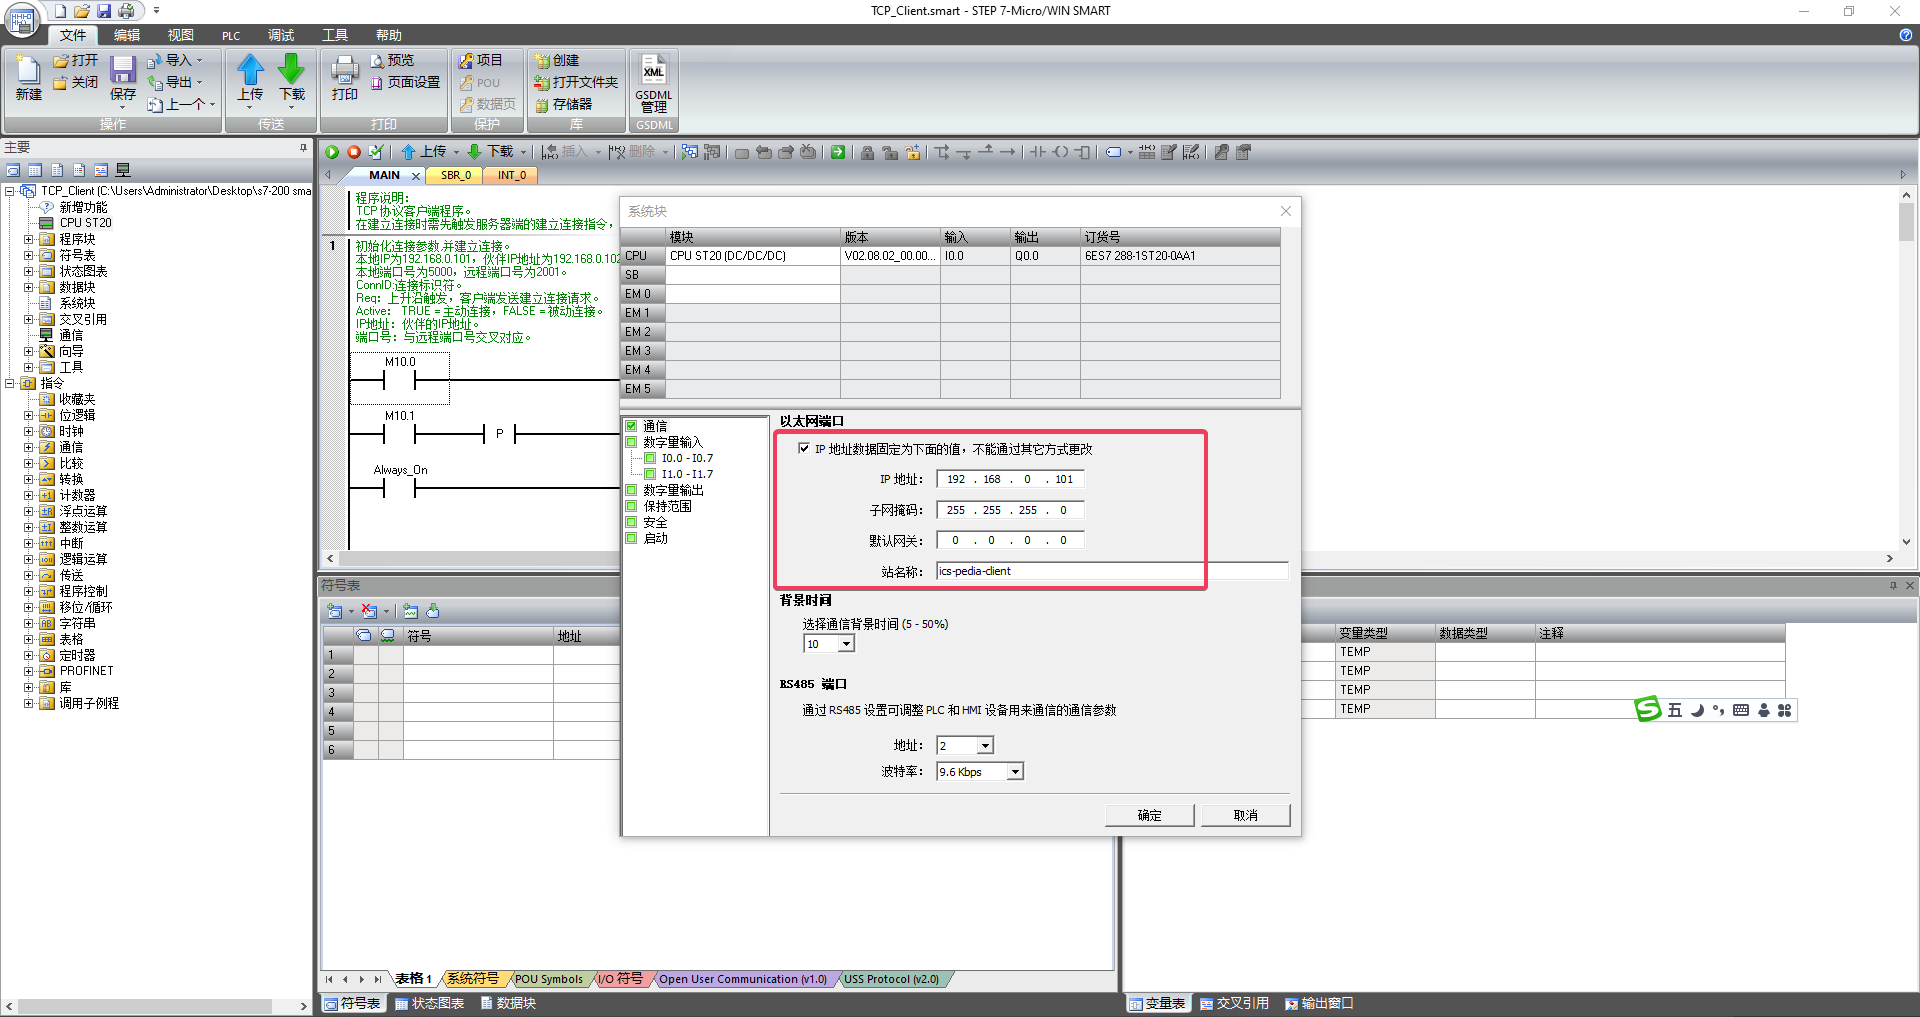Click the quick access print icon in title bar

(126, 11)
